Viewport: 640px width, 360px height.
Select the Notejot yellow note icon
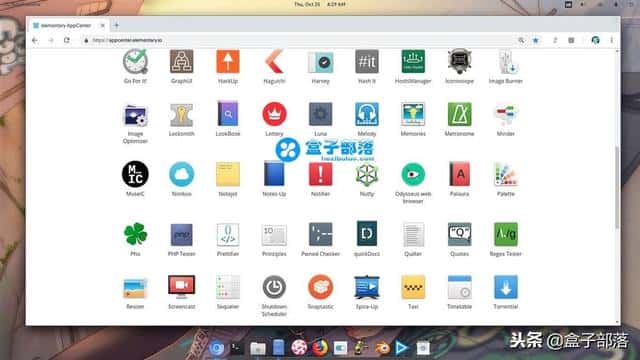point(228,174)
